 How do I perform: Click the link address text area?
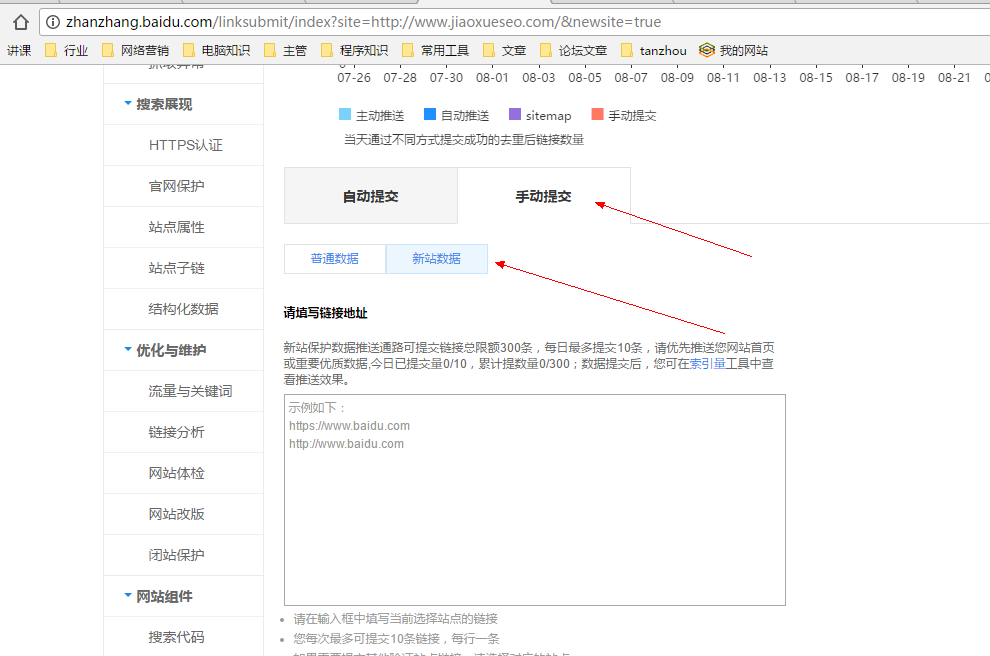(x=535, y=500)
